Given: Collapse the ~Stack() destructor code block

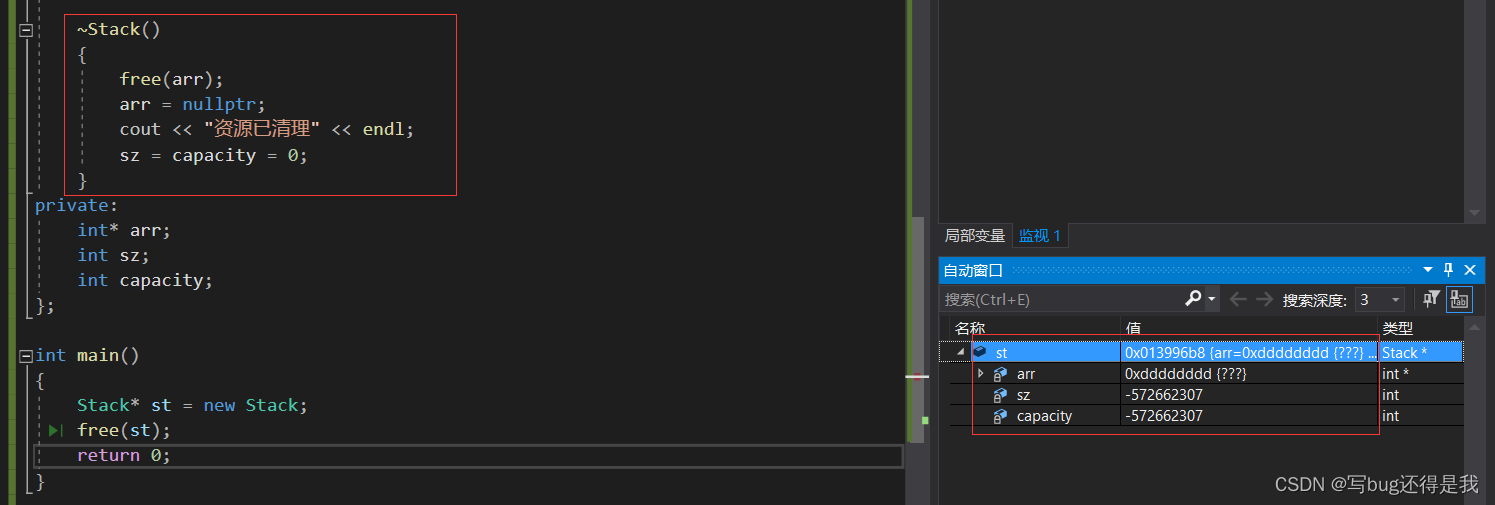Looking at the screenshot, I should point(26,30).
